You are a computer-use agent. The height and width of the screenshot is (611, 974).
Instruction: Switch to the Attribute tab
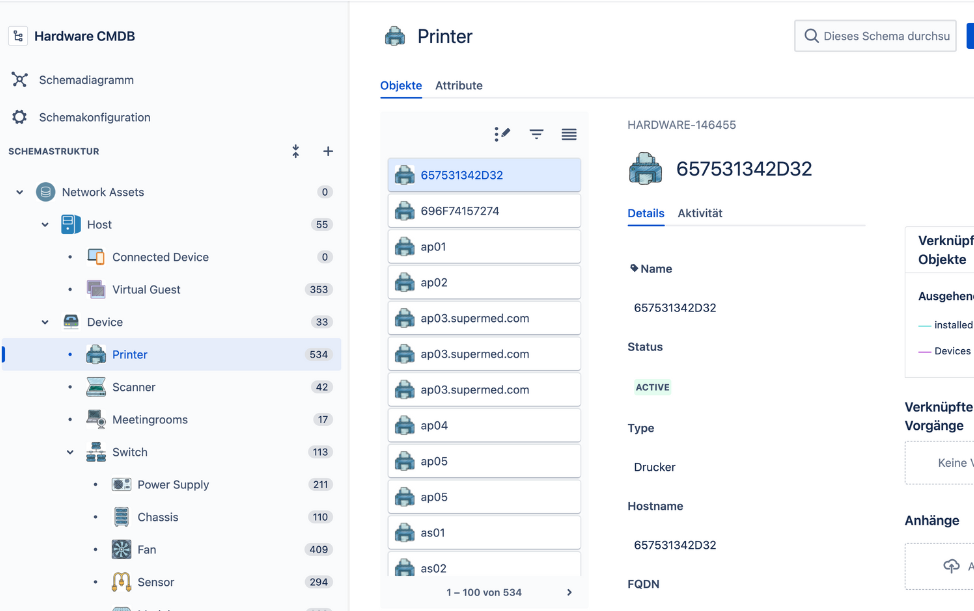click(x=458, y=86)
